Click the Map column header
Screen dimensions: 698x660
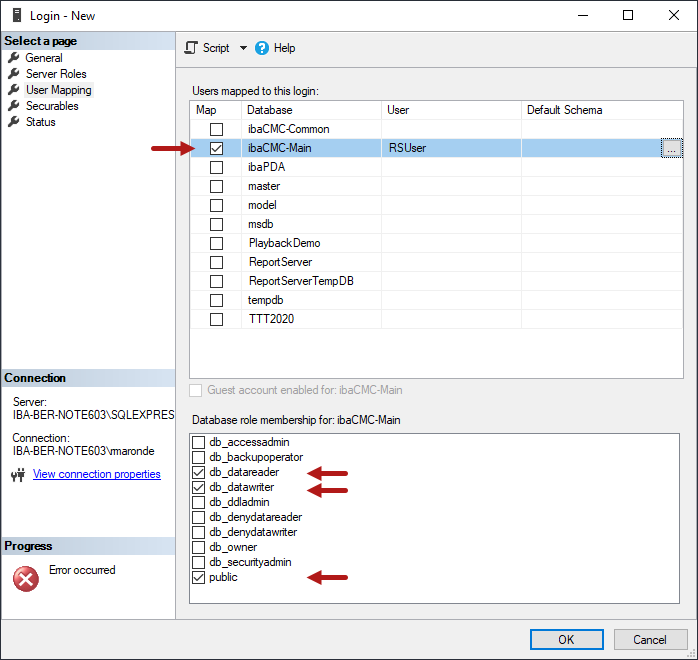click(216, 110)
